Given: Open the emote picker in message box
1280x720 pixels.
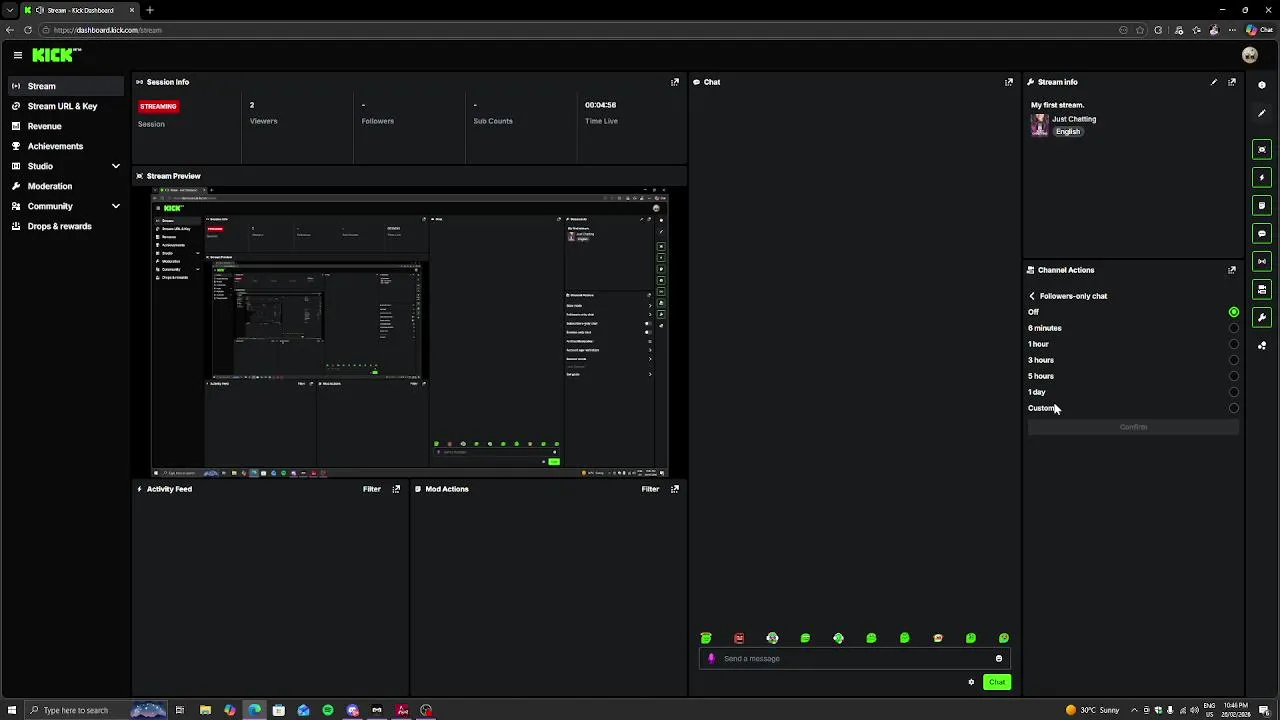Looking at the screenshot, I should [x=999, y=658].
